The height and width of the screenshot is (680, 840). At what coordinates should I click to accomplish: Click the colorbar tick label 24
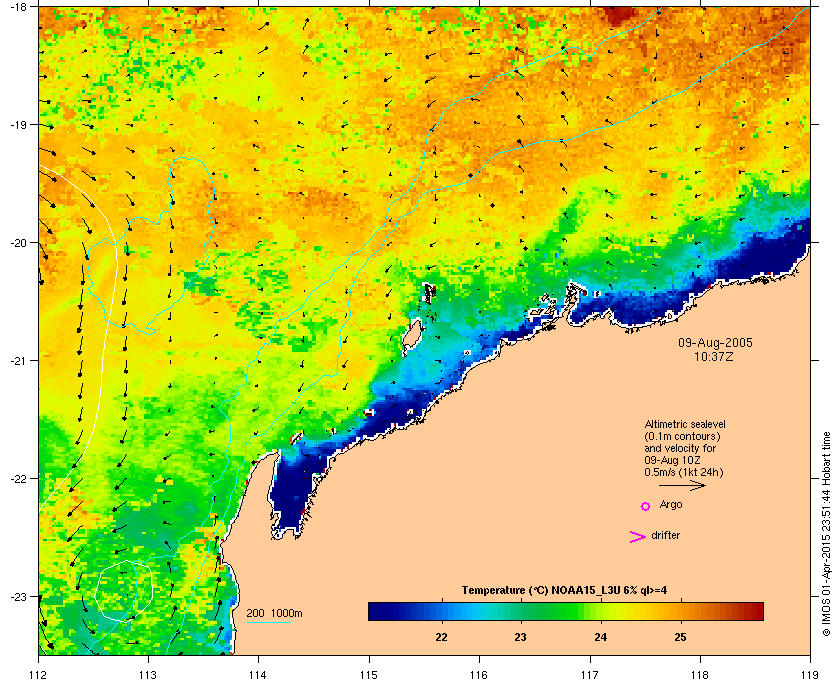(x=601, y=637)
